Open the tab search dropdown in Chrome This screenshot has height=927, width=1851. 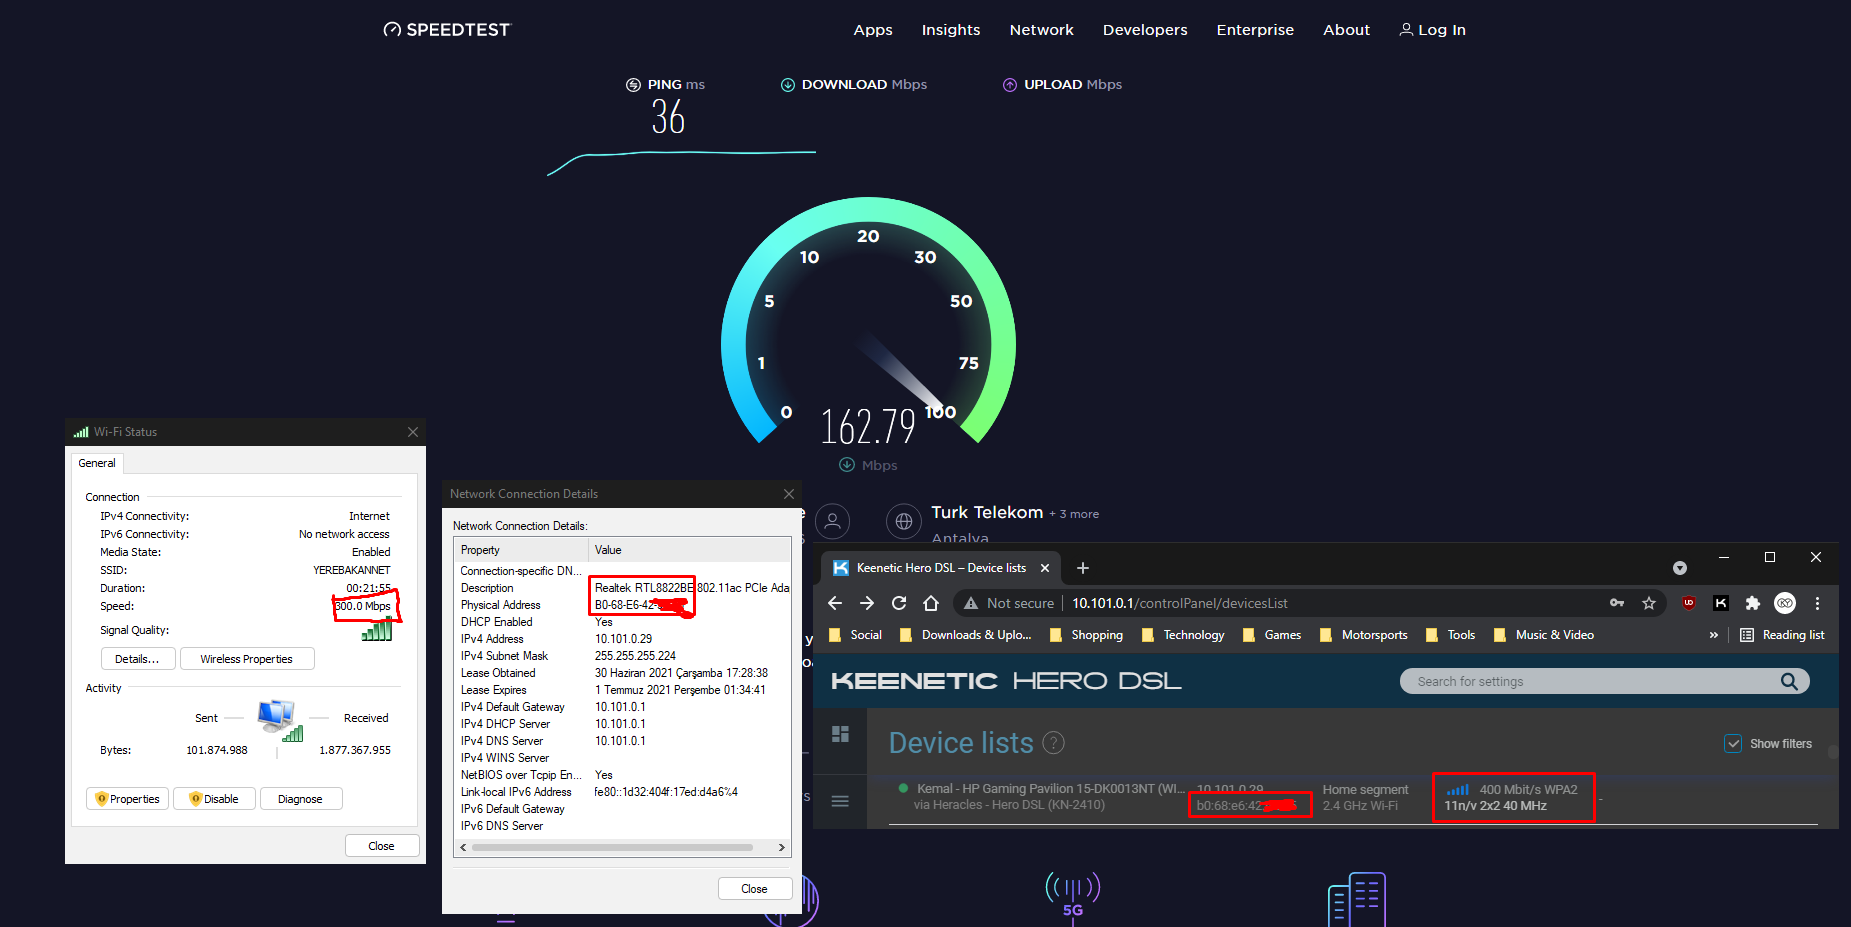coord(1680,568)
